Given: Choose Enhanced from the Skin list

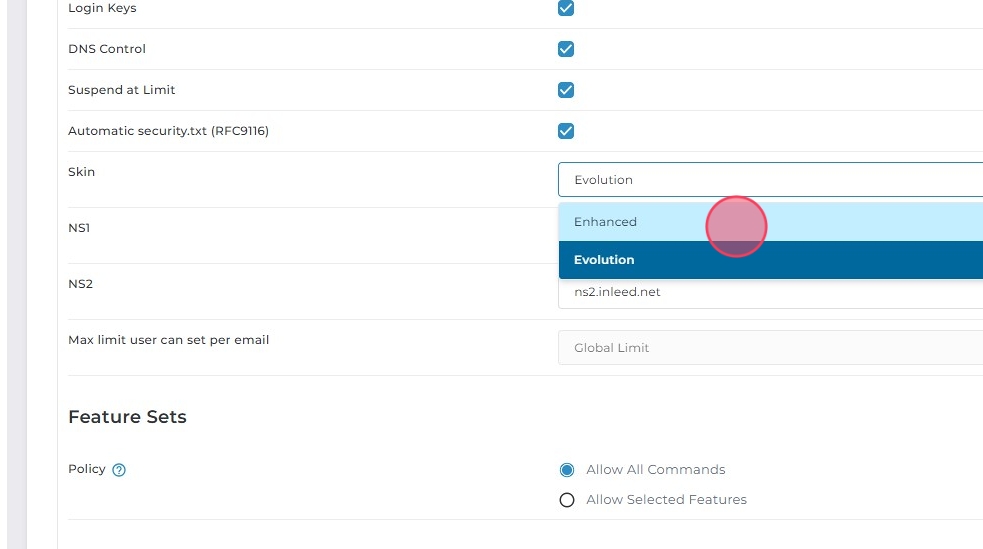Looking at the screenshot, I should [606, 222].
